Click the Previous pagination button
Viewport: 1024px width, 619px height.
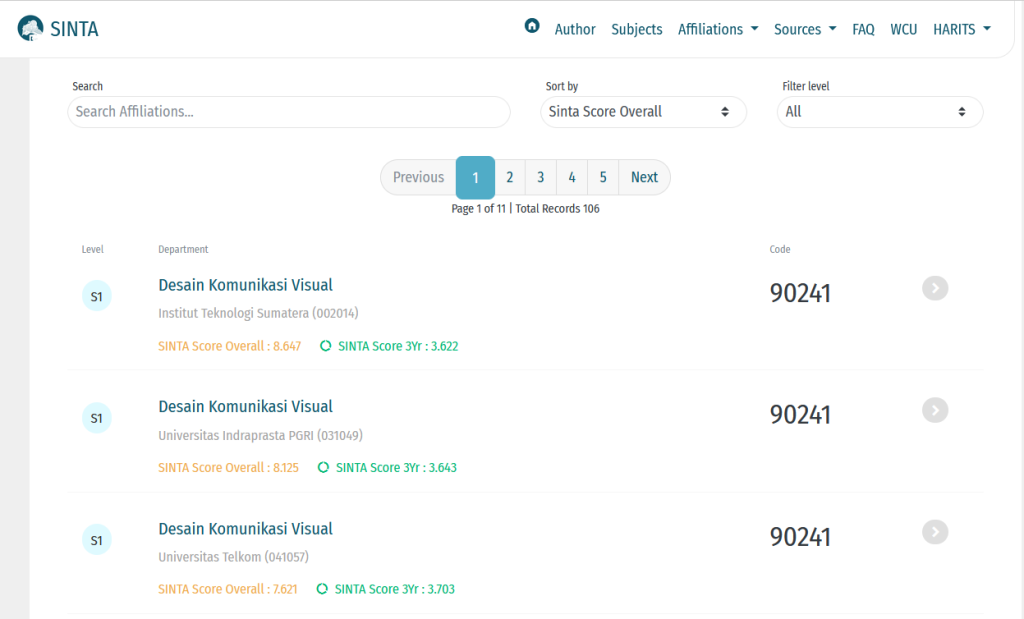(x=418, y=177)
